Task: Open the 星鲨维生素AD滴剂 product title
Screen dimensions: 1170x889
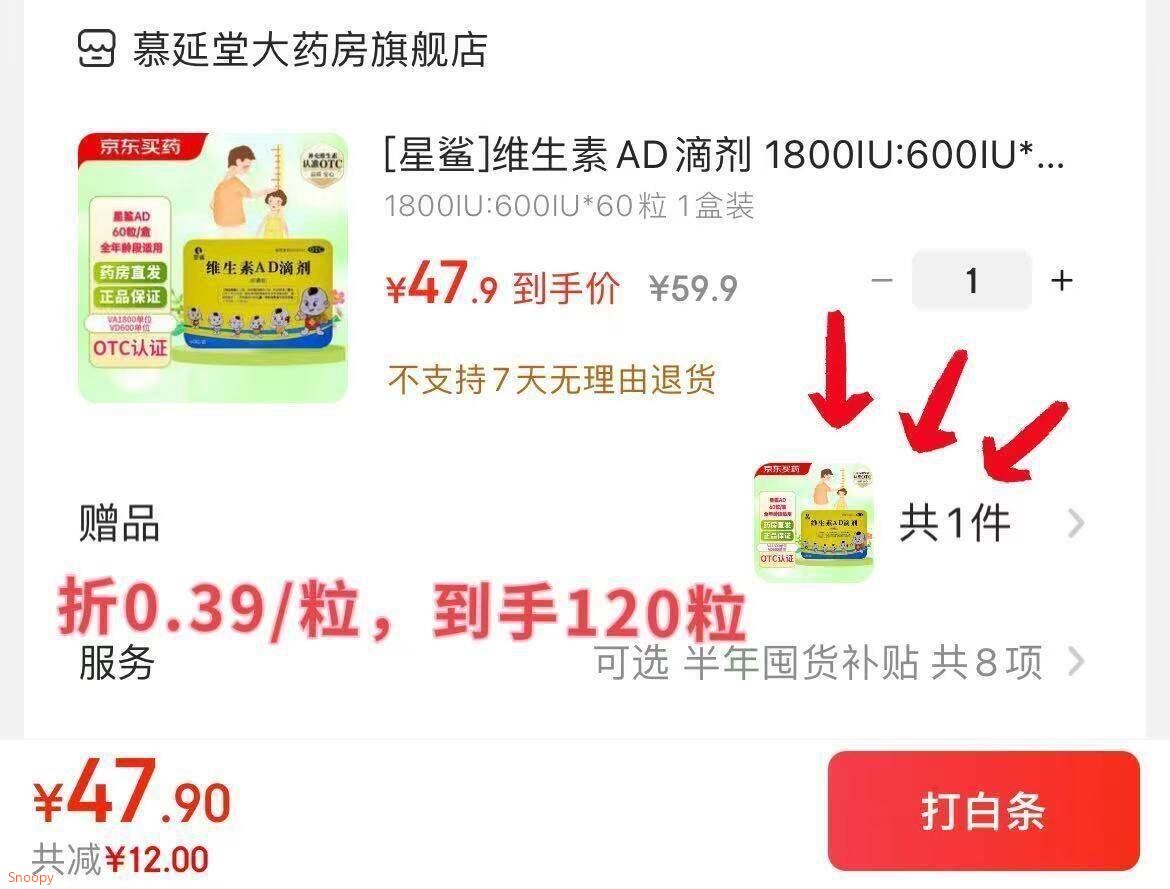Action: (x=724, y=155)
